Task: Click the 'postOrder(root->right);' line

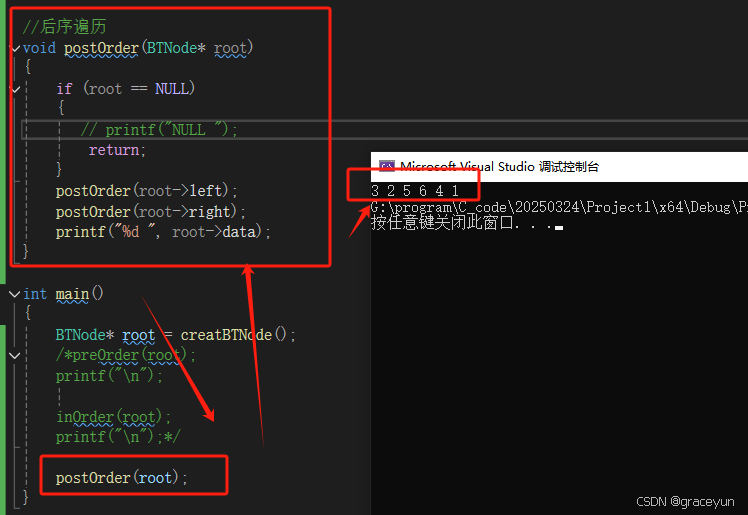Action: click(150, 212)
